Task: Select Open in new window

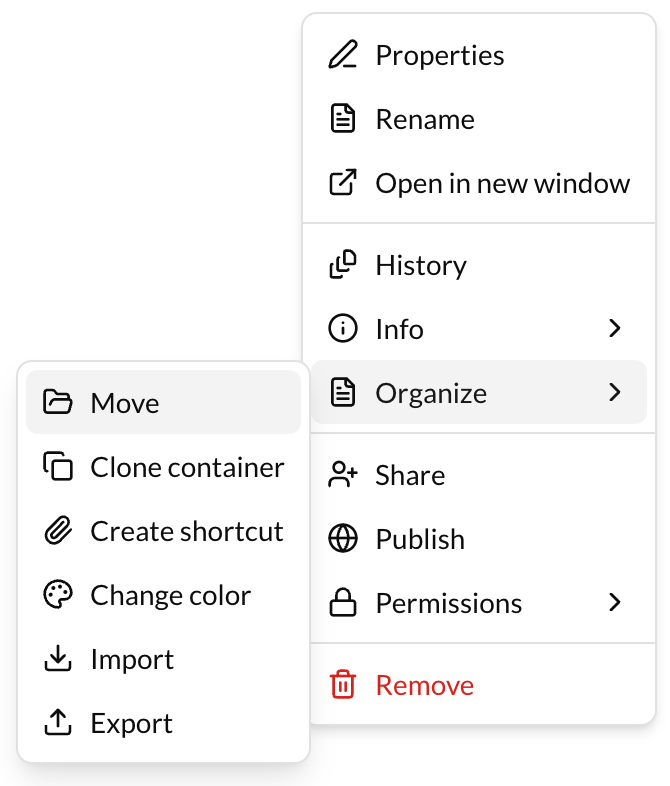Action: pos(479,182)
